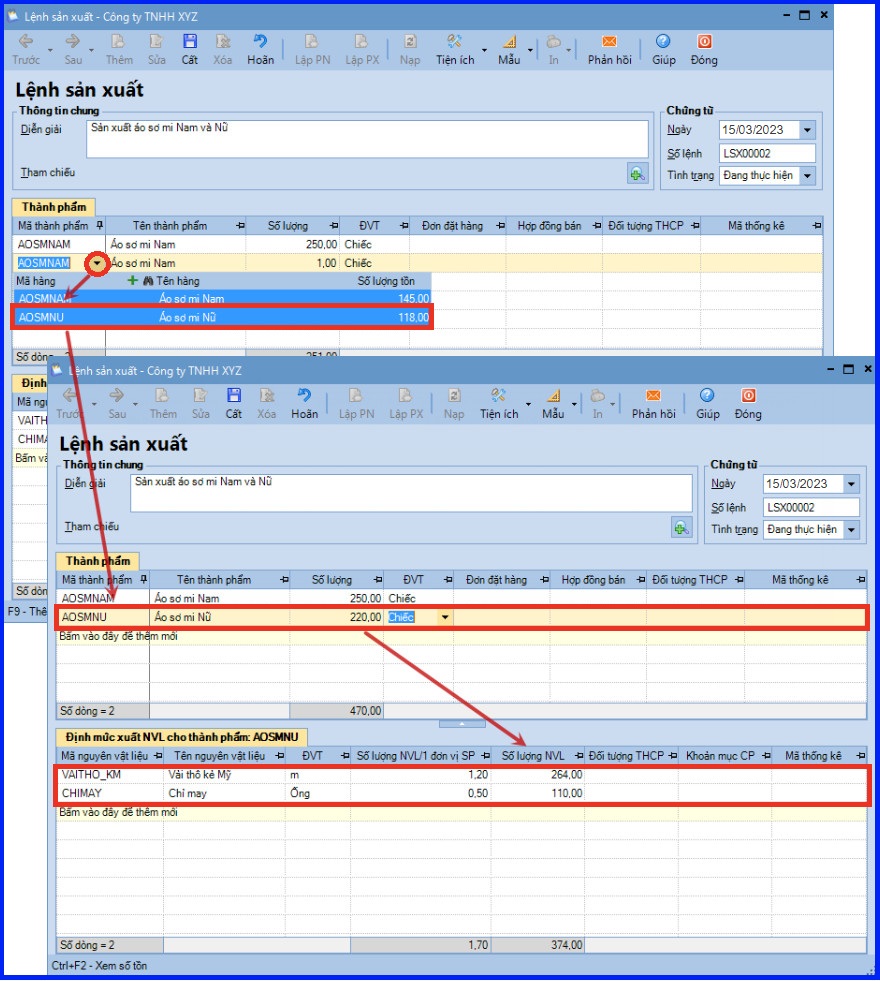Click Đối tượng THCP column header in front Thành phẩm grid
The height and width of the screenshot is (981, 880).
pyautogui.click(x=690, y=580)
